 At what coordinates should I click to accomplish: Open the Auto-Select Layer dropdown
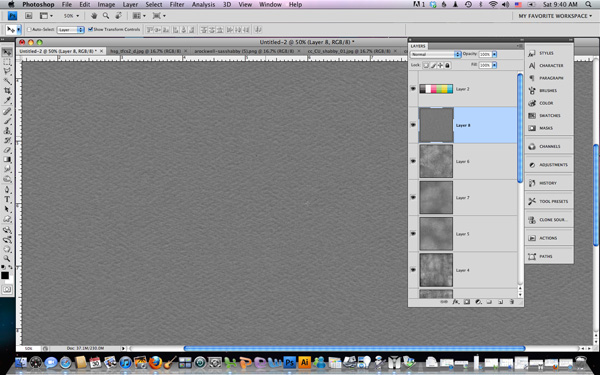click(x=70, y=29)
